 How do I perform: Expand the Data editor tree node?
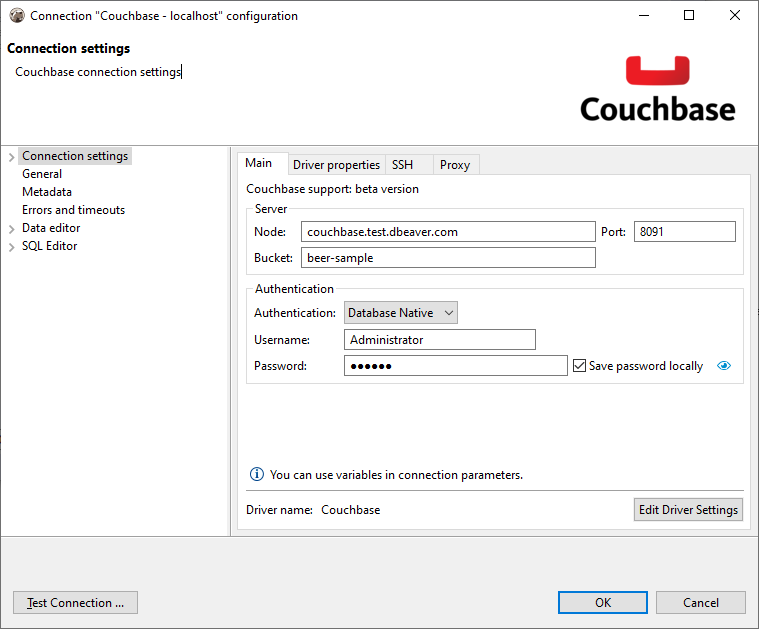[12, 229]
